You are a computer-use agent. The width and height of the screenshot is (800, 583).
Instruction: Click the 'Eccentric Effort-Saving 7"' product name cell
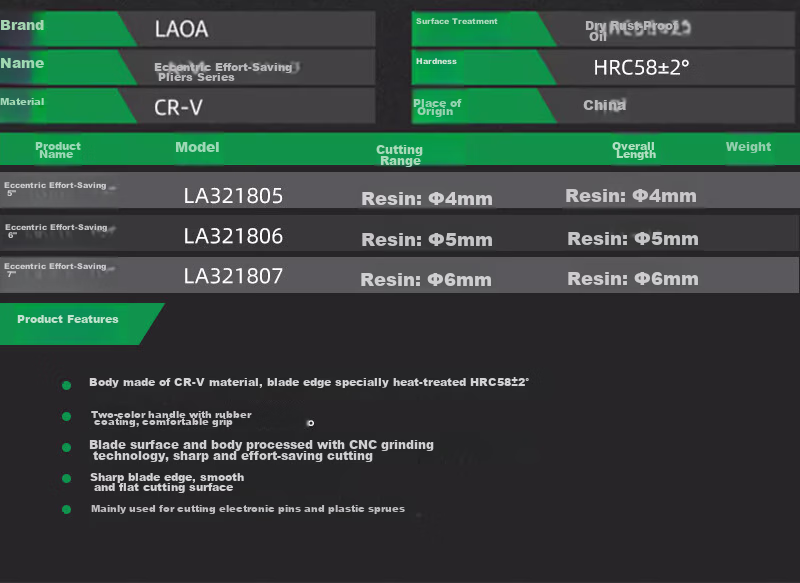coord(55,270)
